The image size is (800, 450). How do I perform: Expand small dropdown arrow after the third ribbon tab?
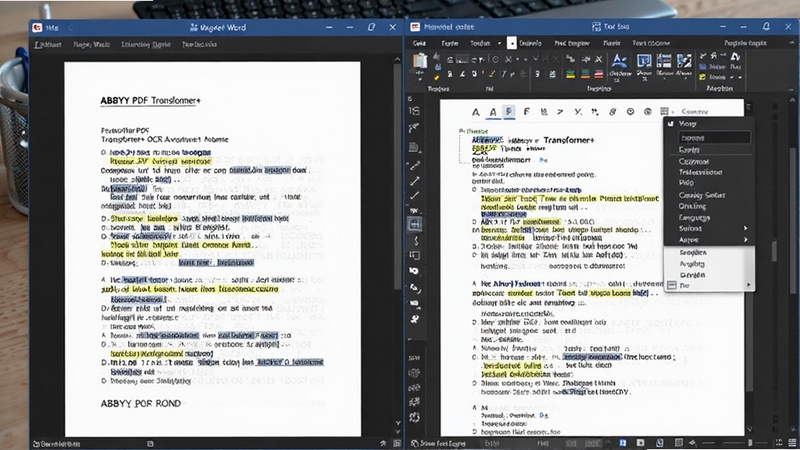pos(499,43)
